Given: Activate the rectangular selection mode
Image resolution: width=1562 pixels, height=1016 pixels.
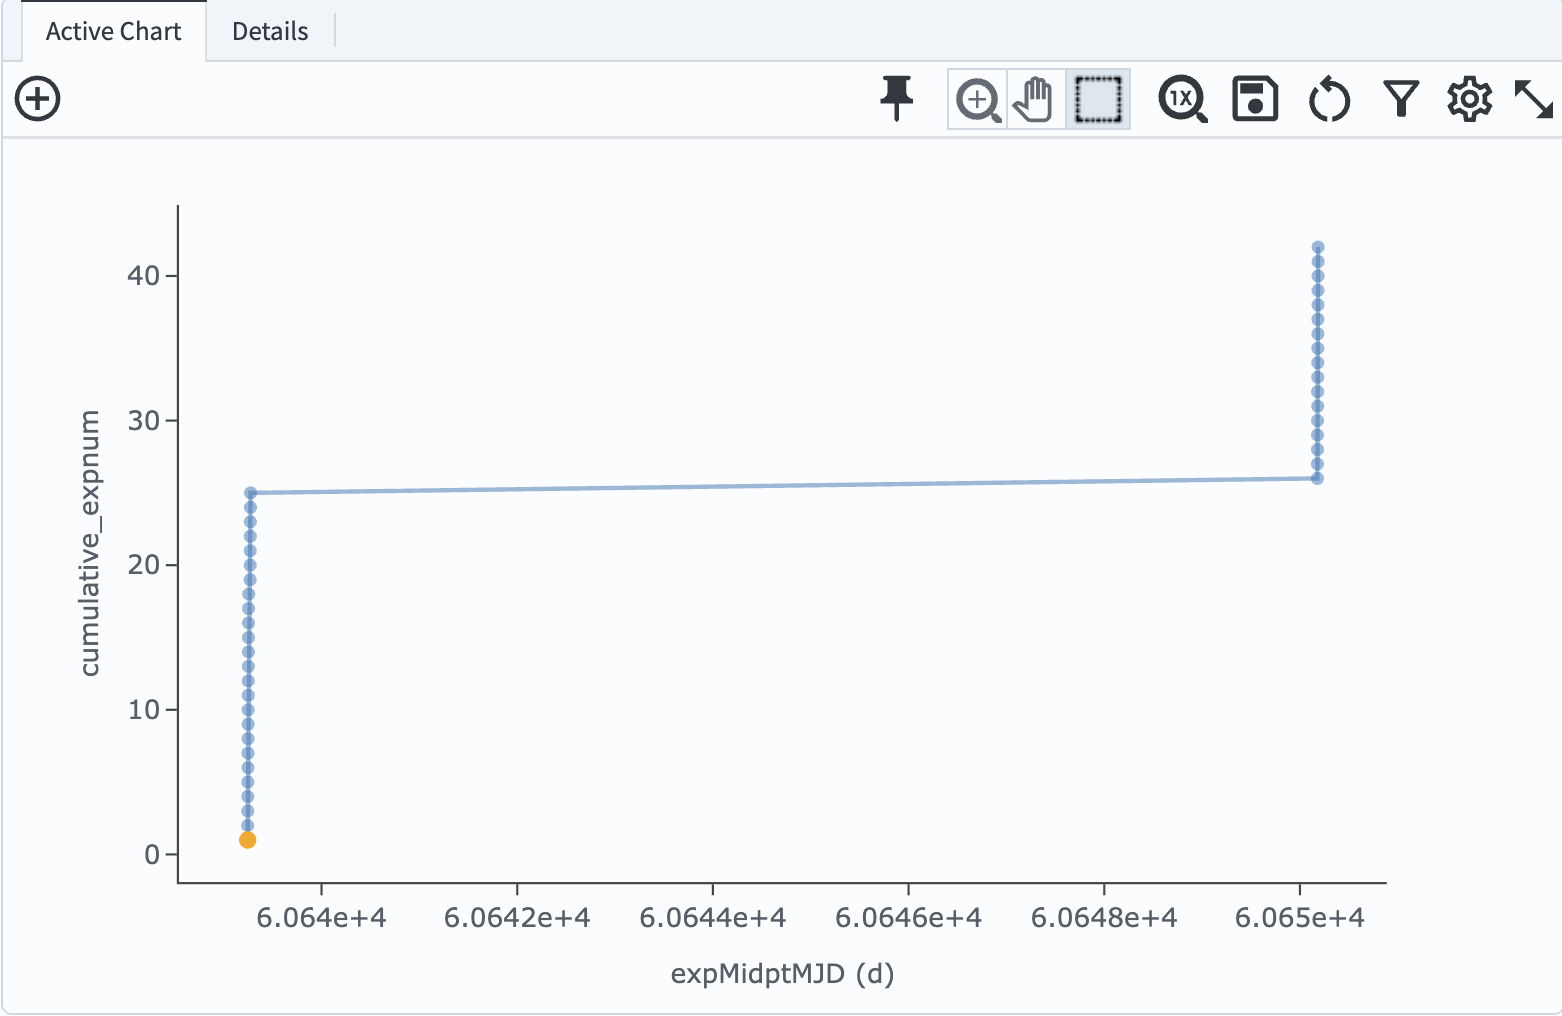Looking at the screenshot, I should [1097, 99].
